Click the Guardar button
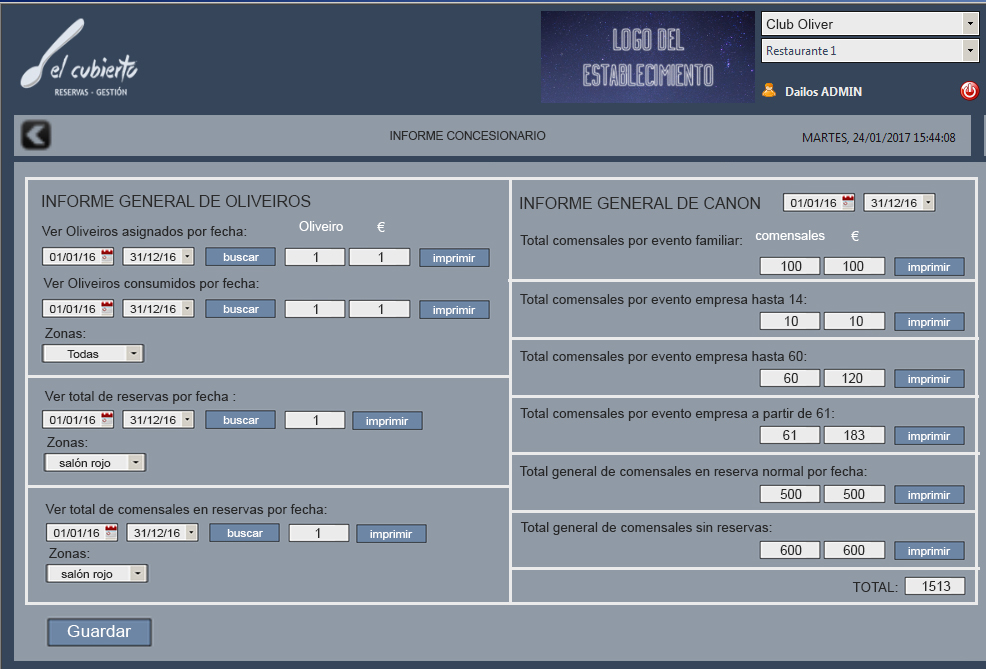The height and width of the screenshot is (669, 986). point(99,632)
